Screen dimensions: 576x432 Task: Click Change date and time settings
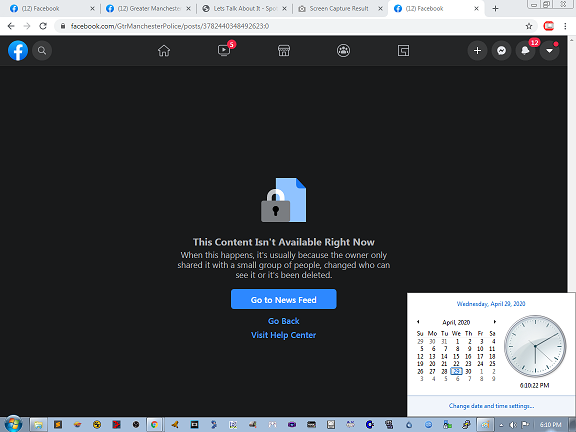point(491,406)
